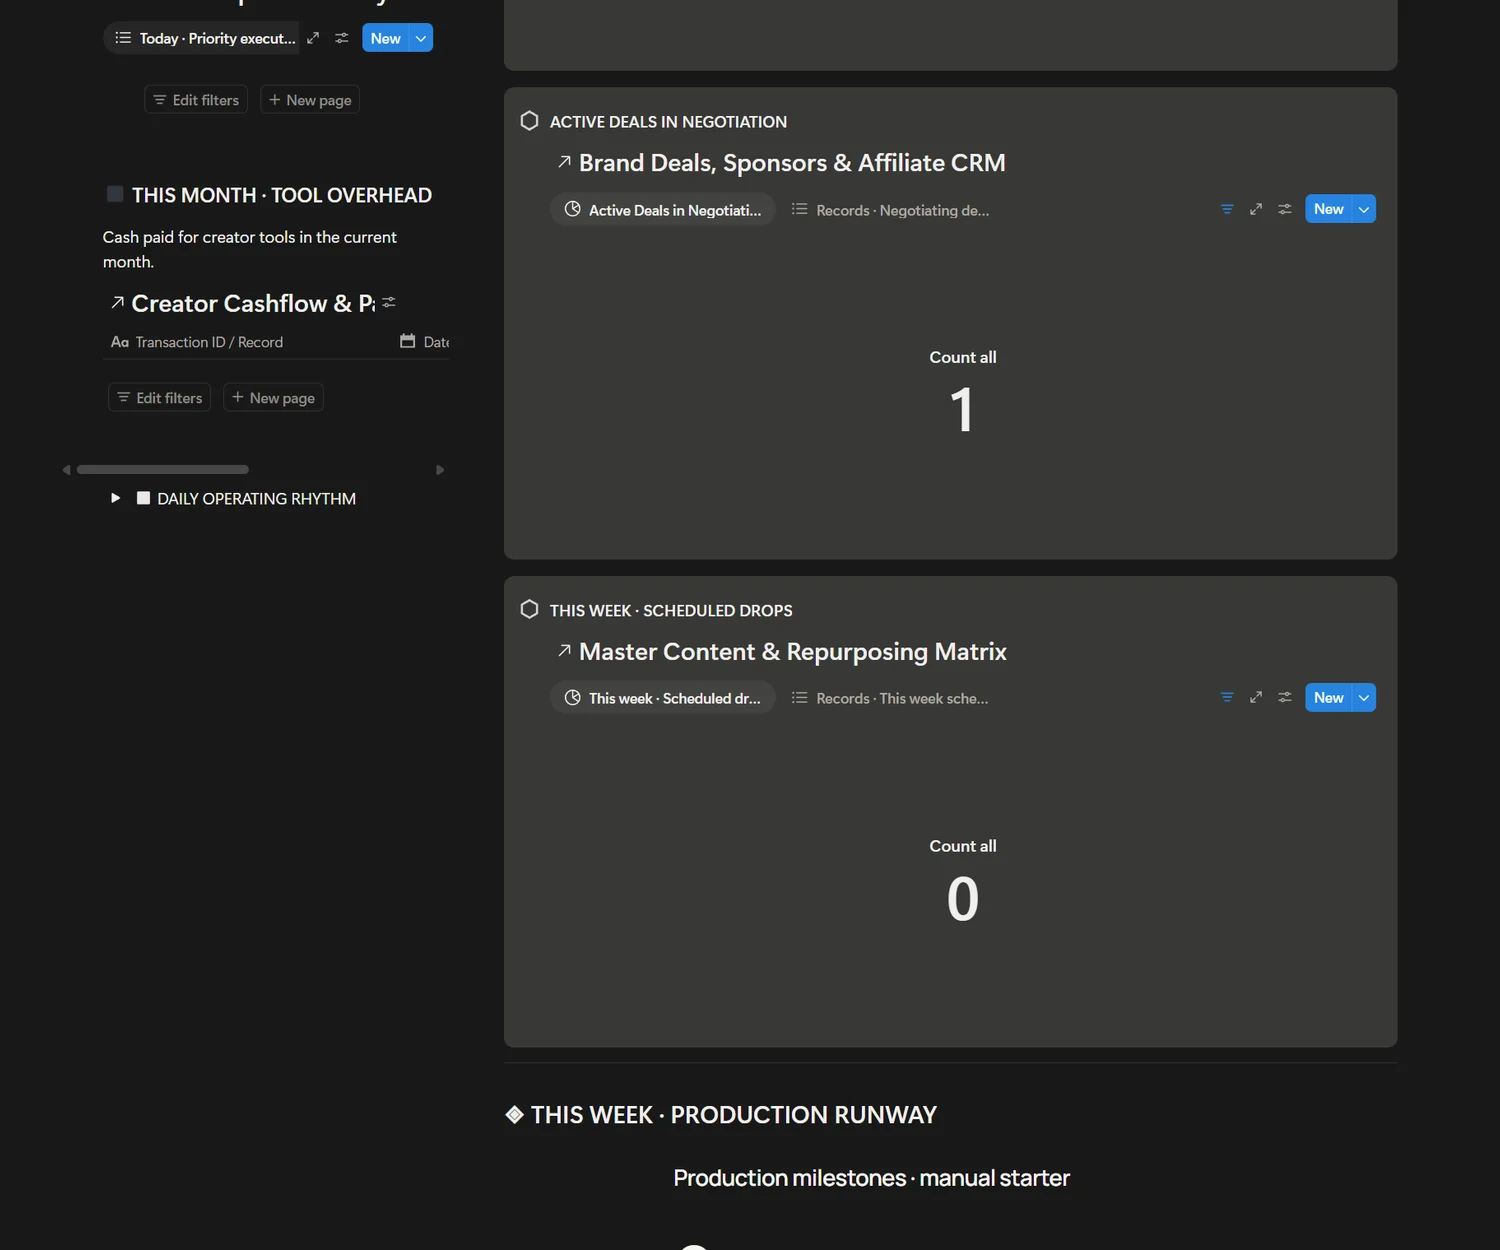
Task: Open view settings in Master Content block
Action: pos(1285,697)
